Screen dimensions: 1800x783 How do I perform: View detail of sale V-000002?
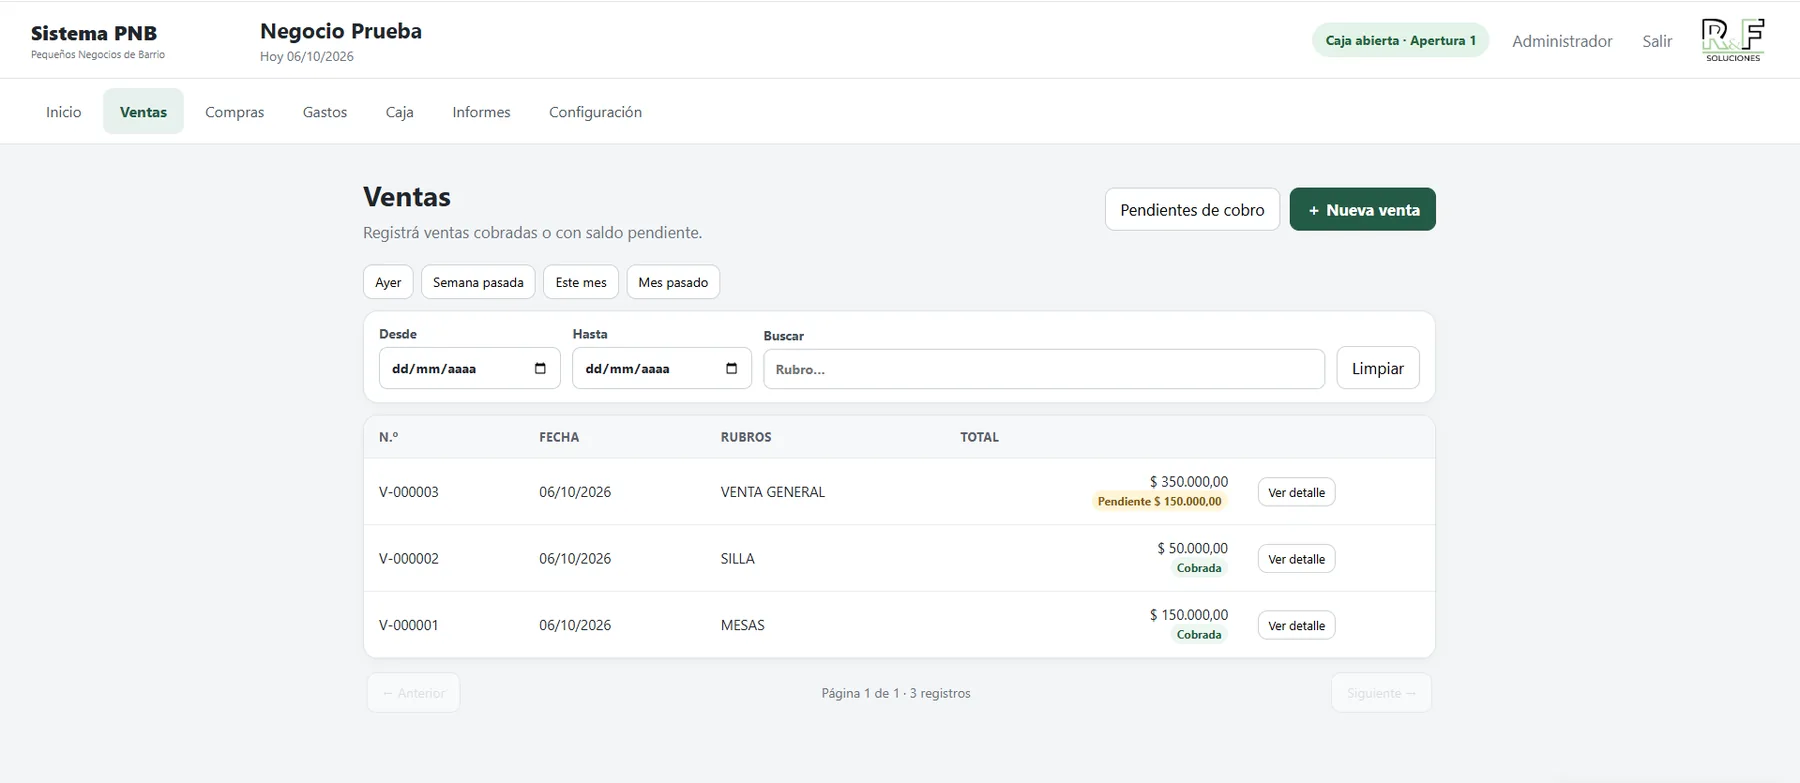1296,559
